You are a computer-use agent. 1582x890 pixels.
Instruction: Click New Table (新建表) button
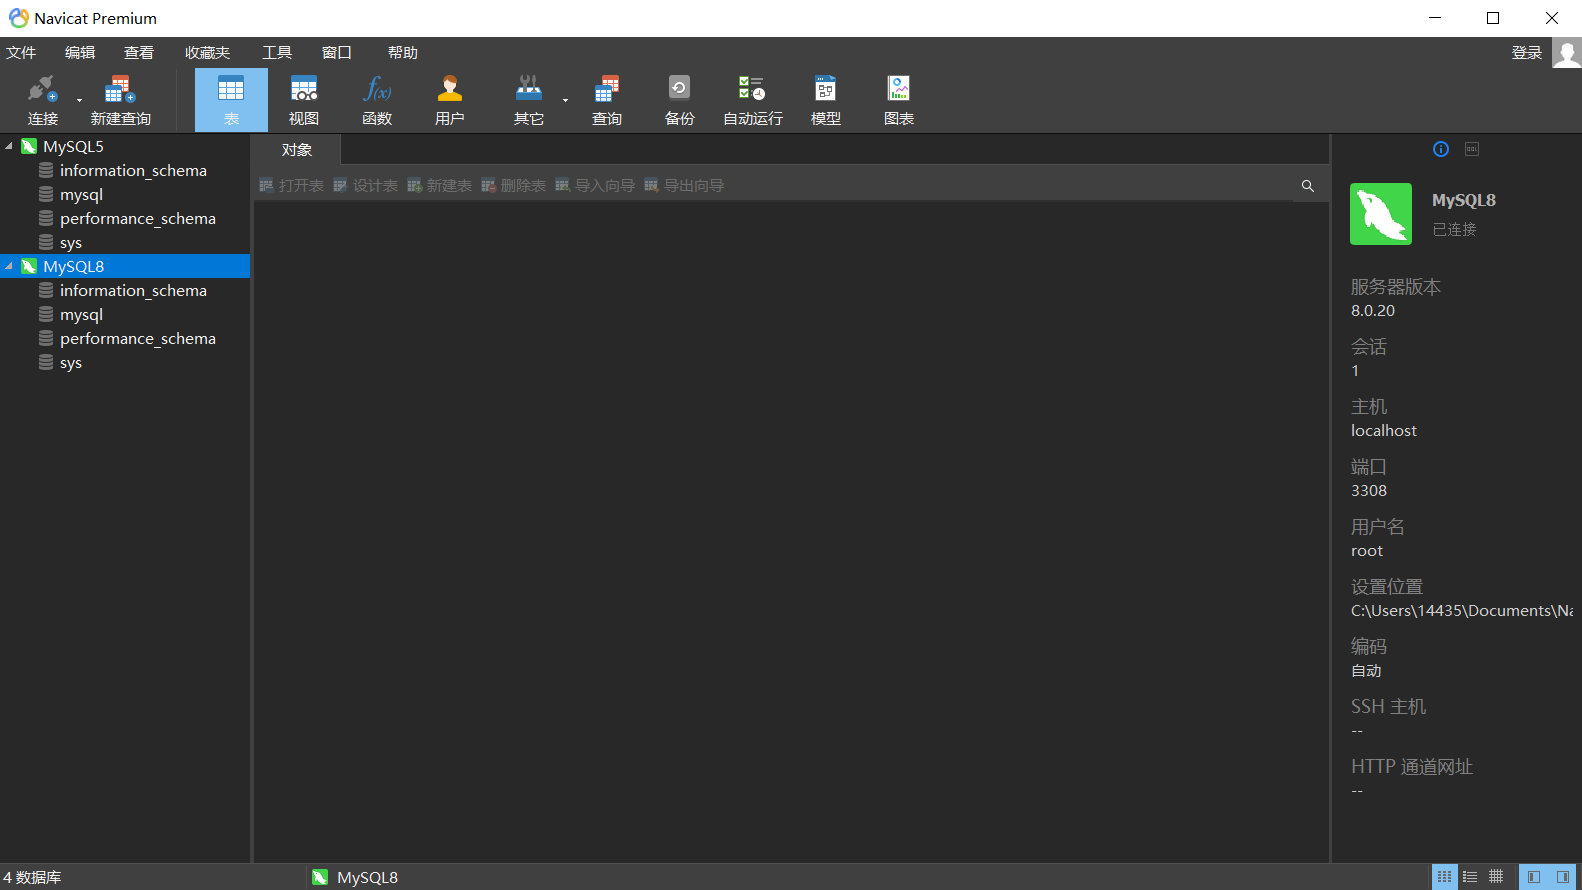tap(439, 185)
